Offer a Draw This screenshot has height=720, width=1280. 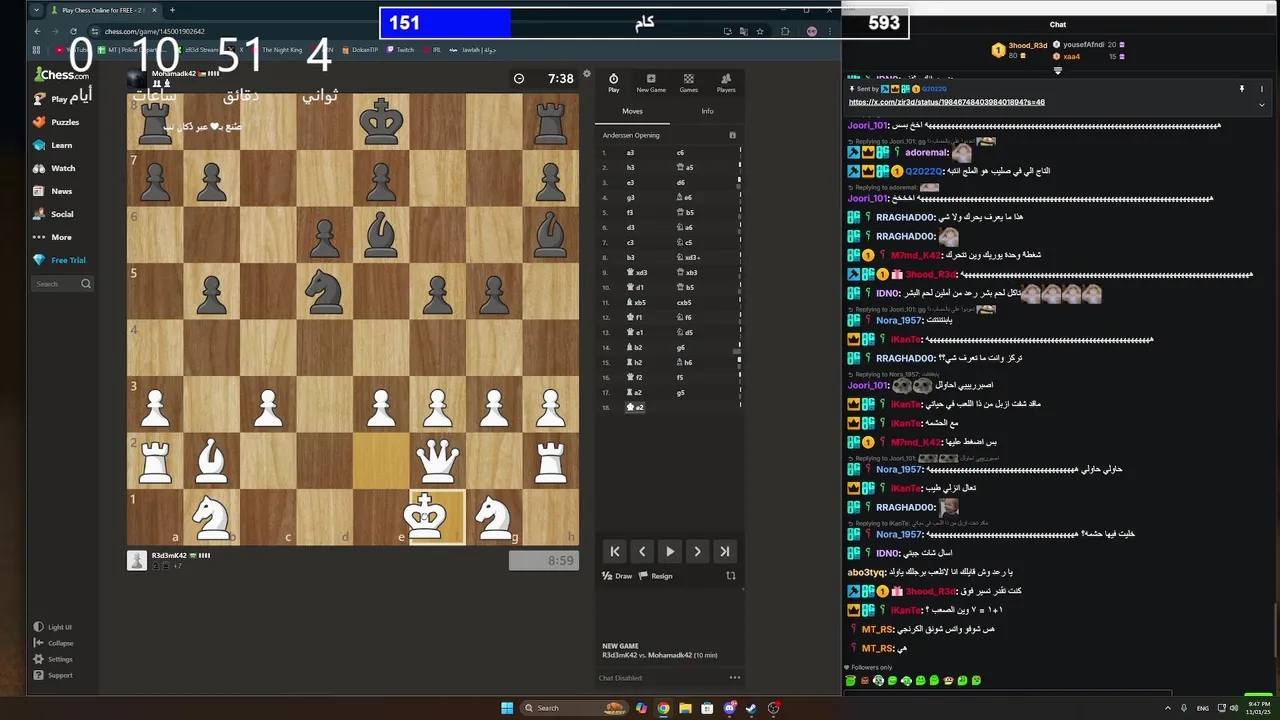(x=617, y=576)
